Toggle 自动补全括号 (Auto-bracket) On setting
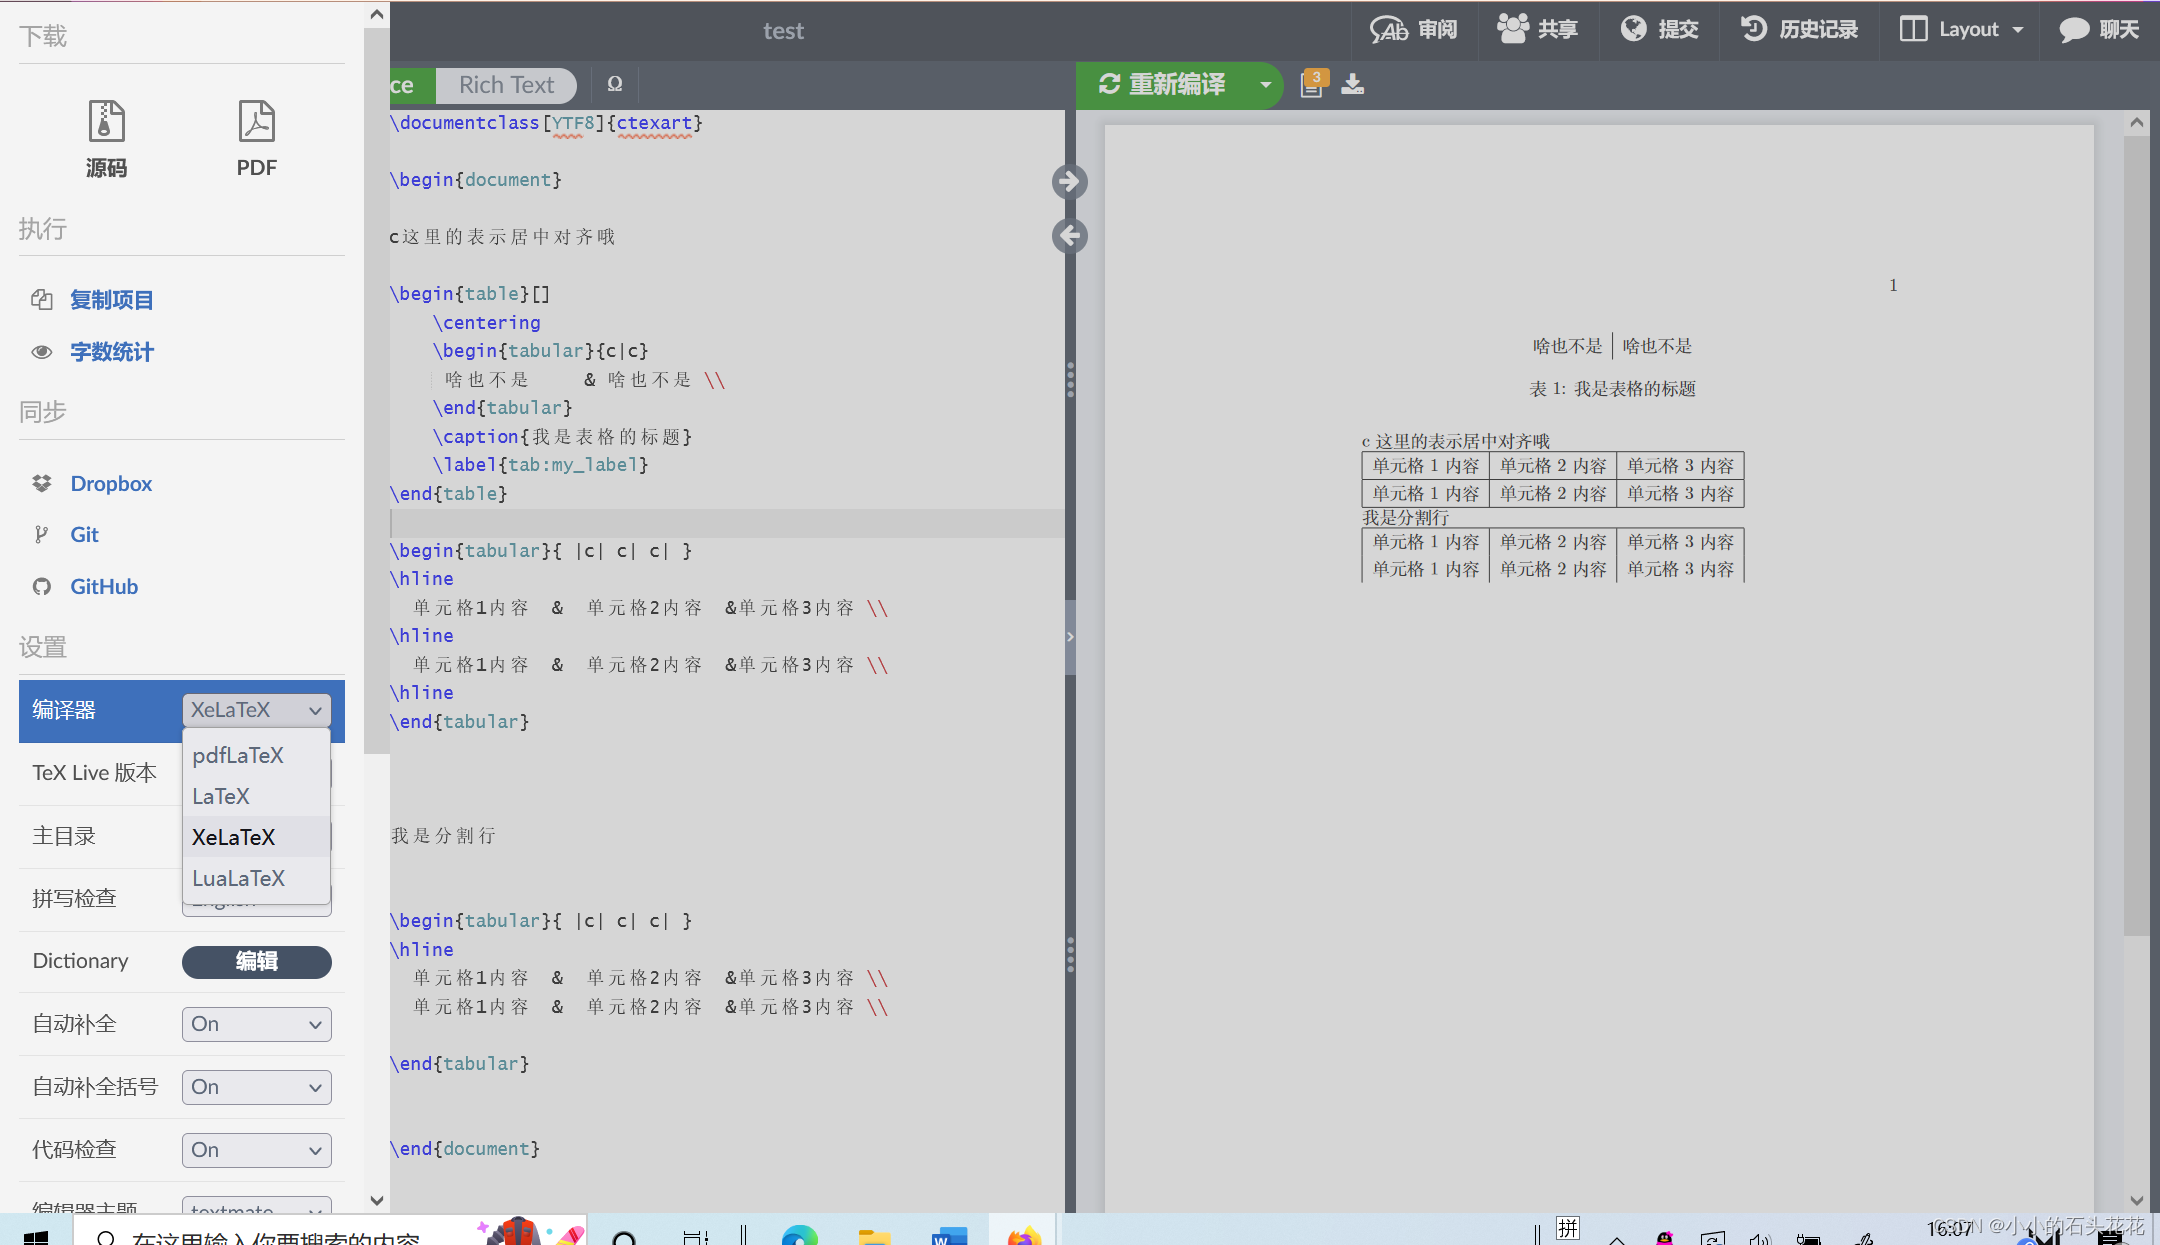 [x=254, y=1086]
